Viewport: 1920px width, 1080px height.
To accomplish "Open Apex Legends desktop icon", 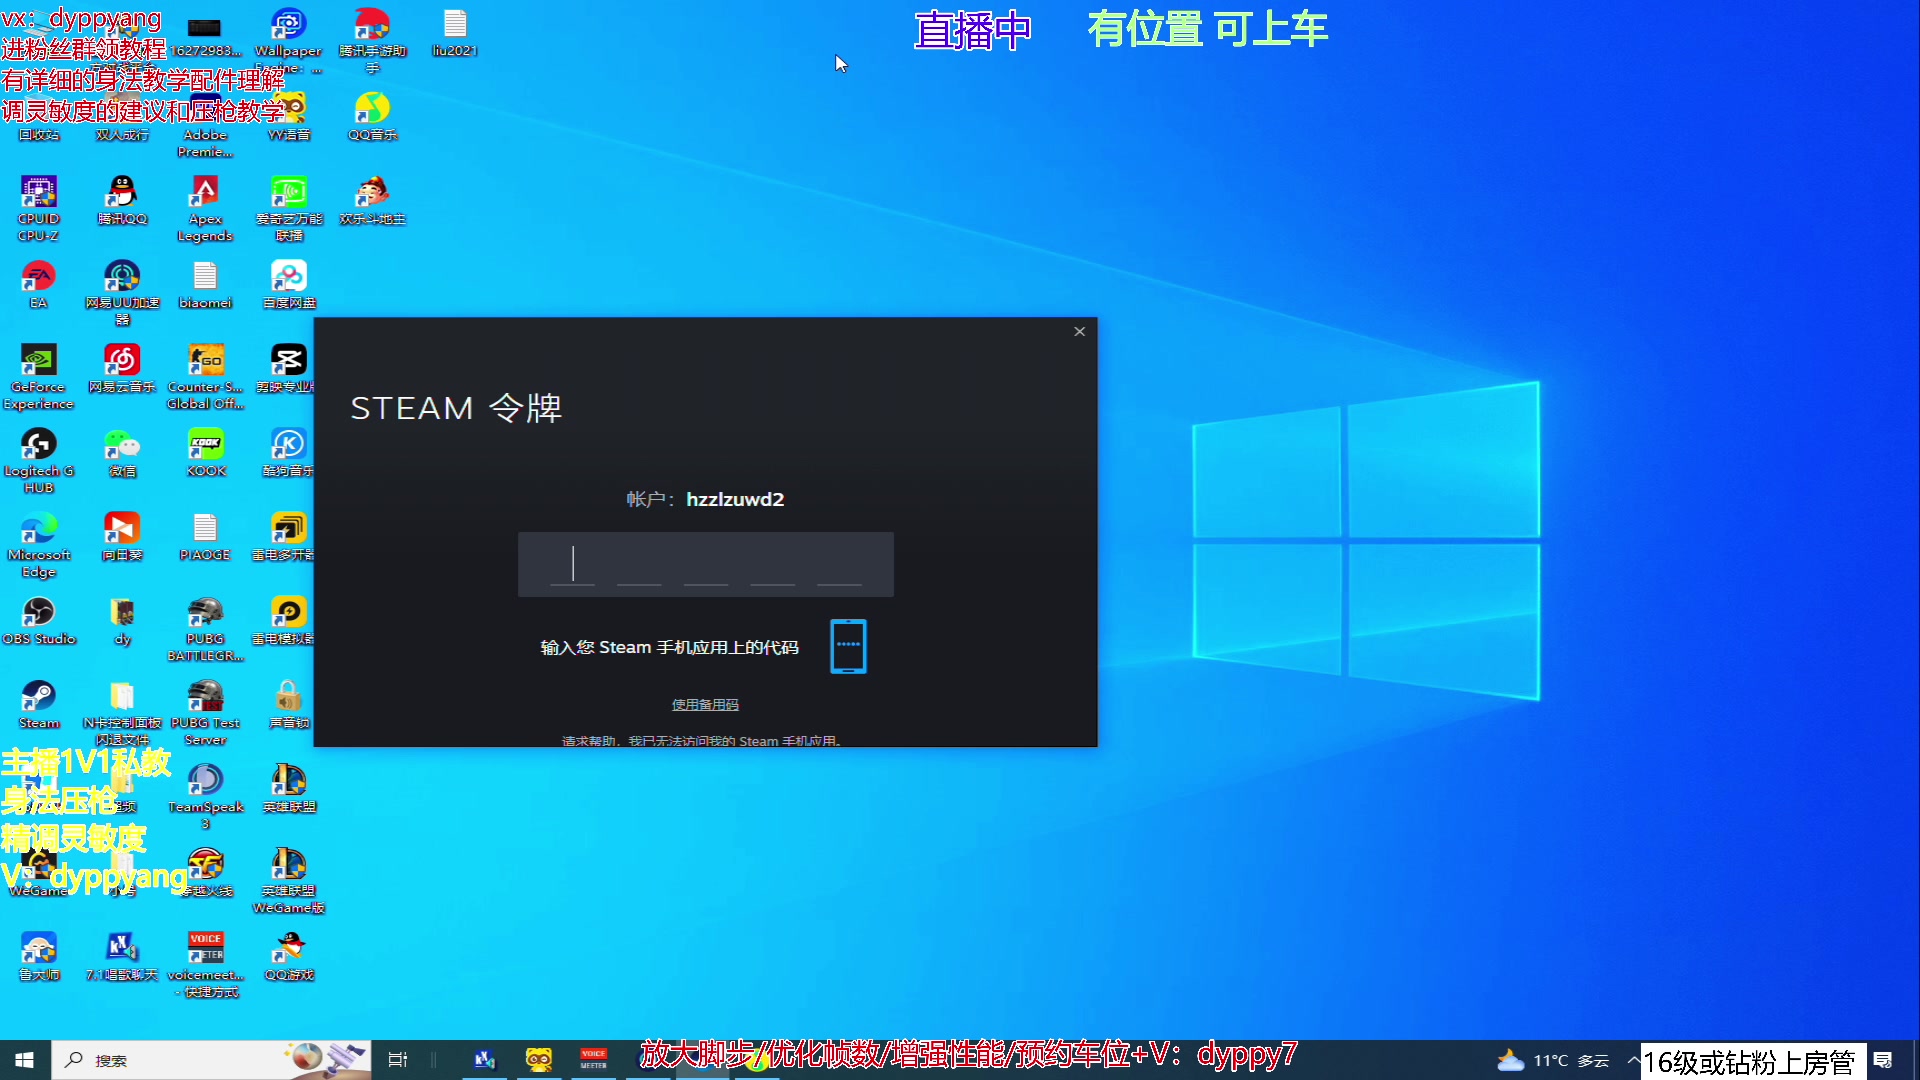I will coord(205,208).
